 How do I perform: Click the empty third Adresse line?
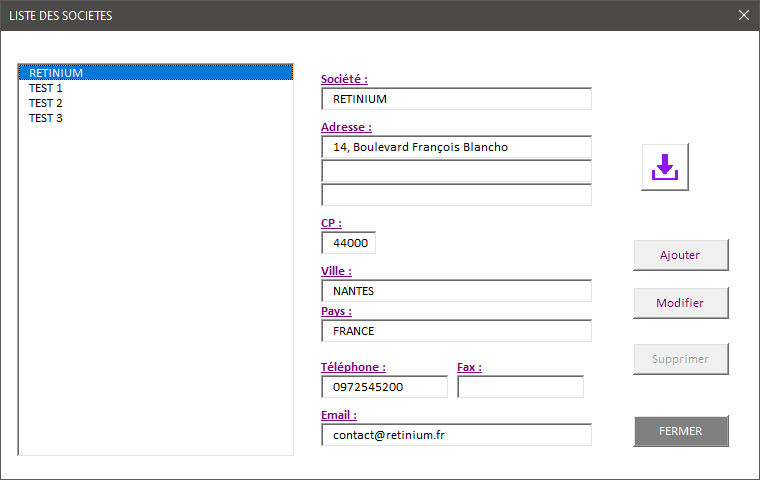[456, 195]
